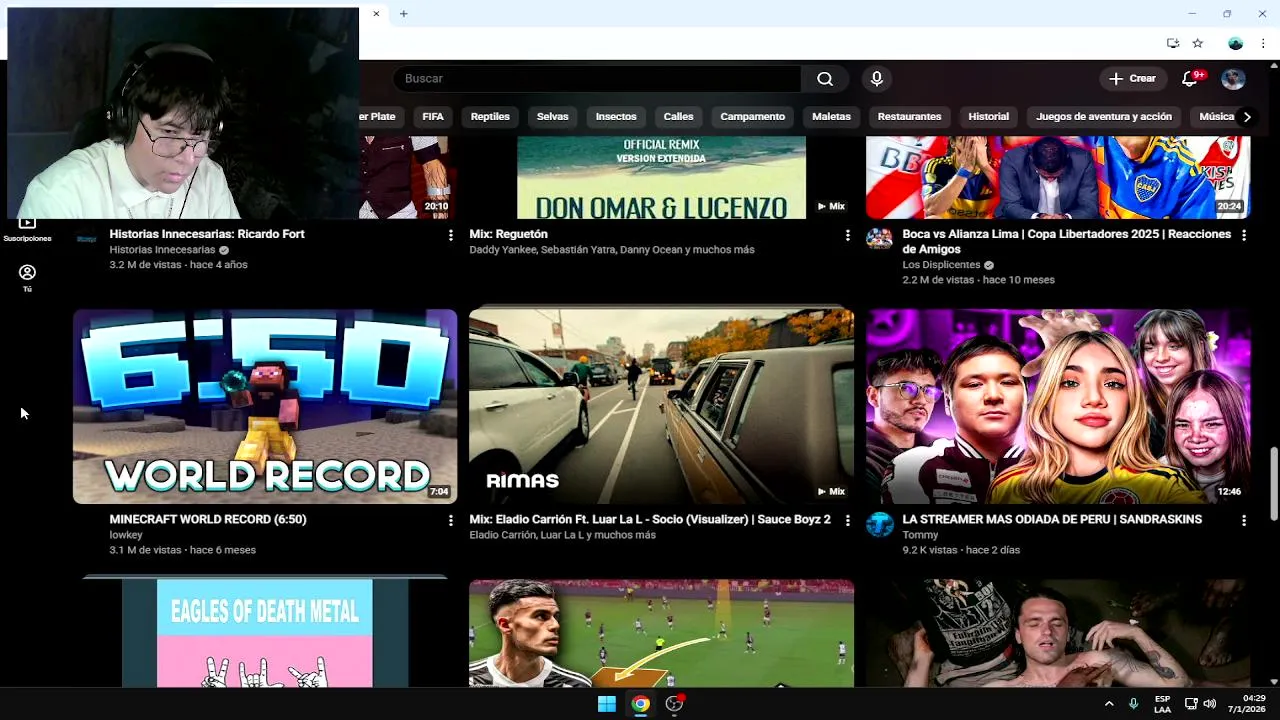Screen dimensions: 1280x720
Task: Open the Tommy channel name link
Action: (920, 535)
